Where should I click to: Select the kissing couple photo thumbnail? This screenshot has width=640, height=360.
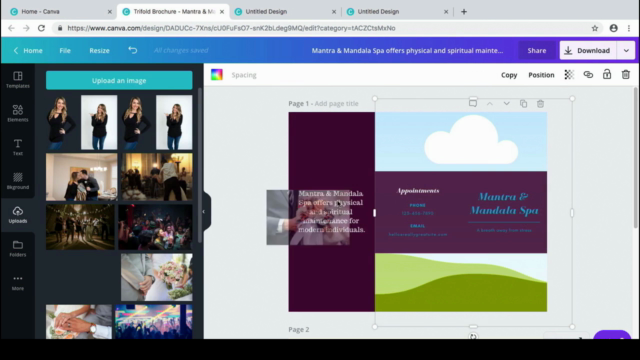pyautogui.click(x=82, y=177)
